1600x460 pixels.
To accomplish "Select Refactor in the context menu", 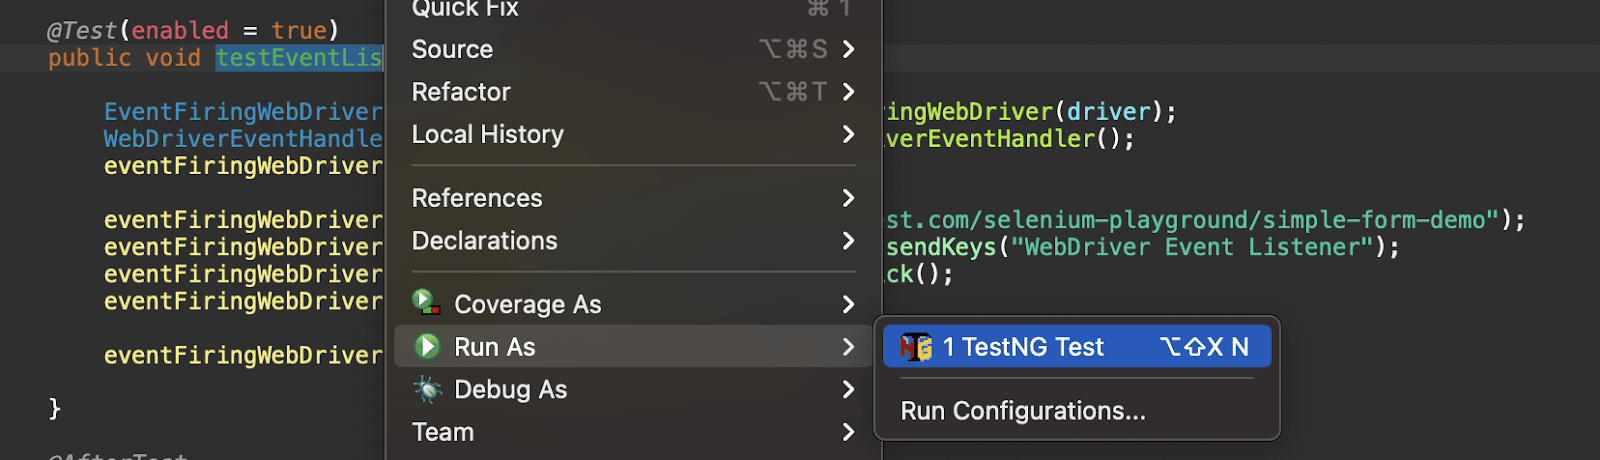I will (461, 92).
